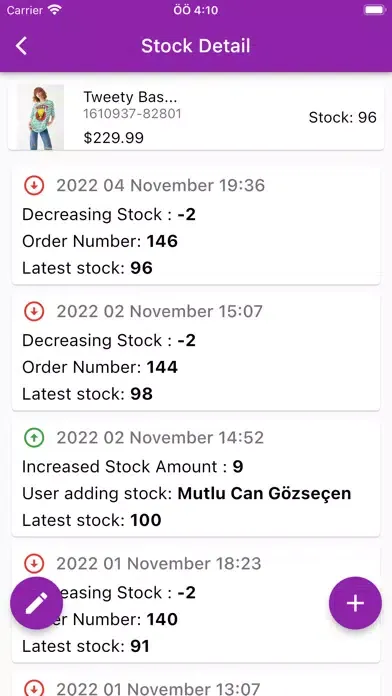Tap the Stock Detail header title
The width and height of the screenshot is (392, 696).
tap(196, 46)
